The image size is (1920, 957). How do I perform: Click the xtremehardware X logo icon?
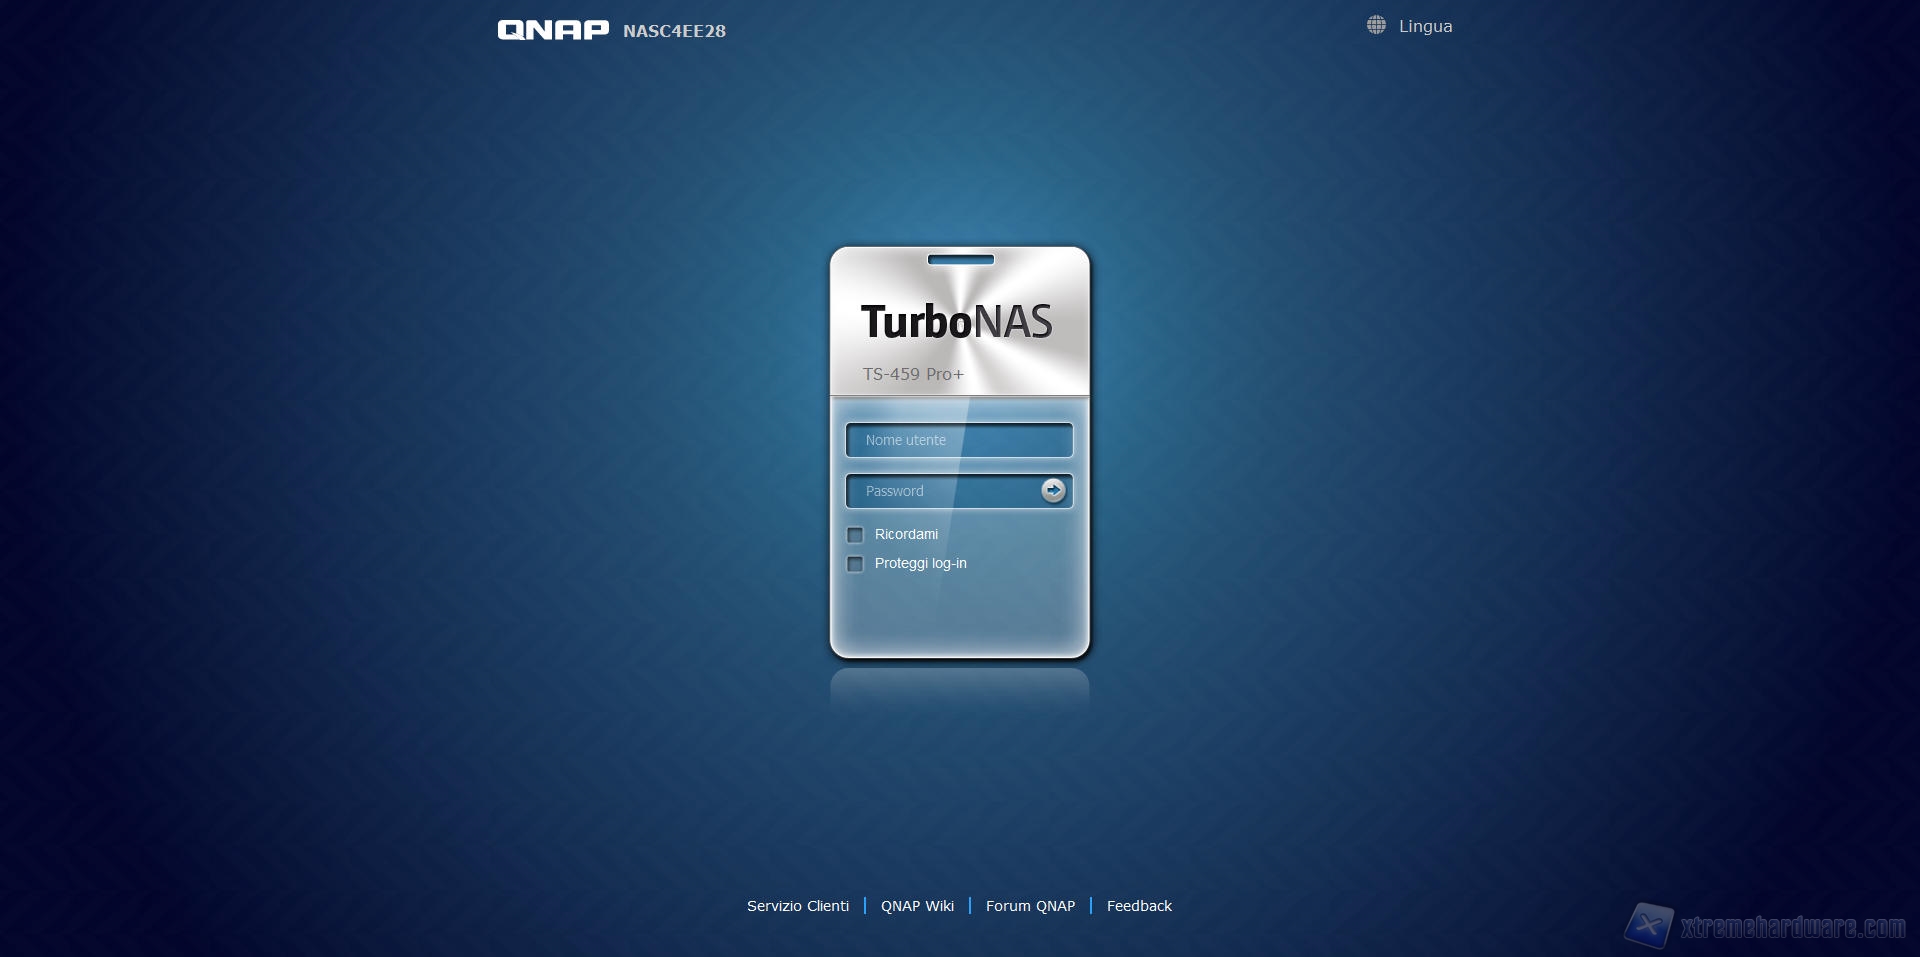pyautogui.click(x=1649, y=925)
